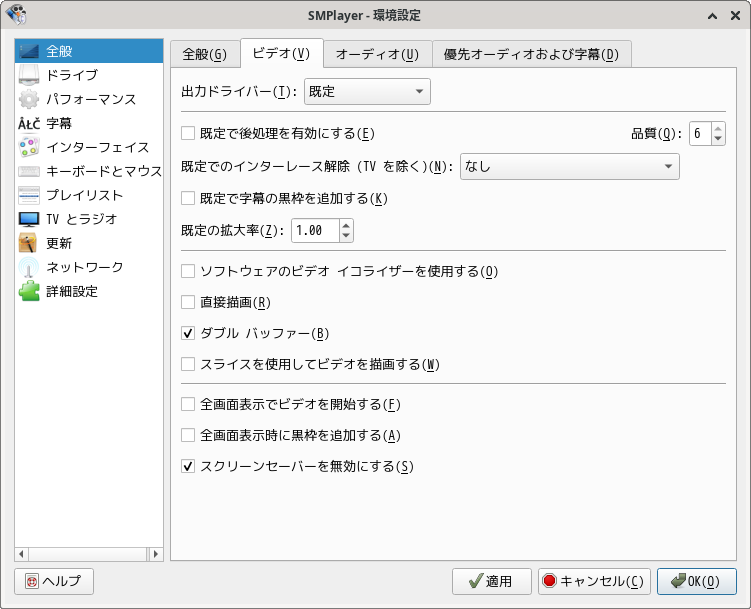Viewport: 751px width, 609px height.
Task: Open the 出力ドライバー dropdown
Action: coord(366,92)
